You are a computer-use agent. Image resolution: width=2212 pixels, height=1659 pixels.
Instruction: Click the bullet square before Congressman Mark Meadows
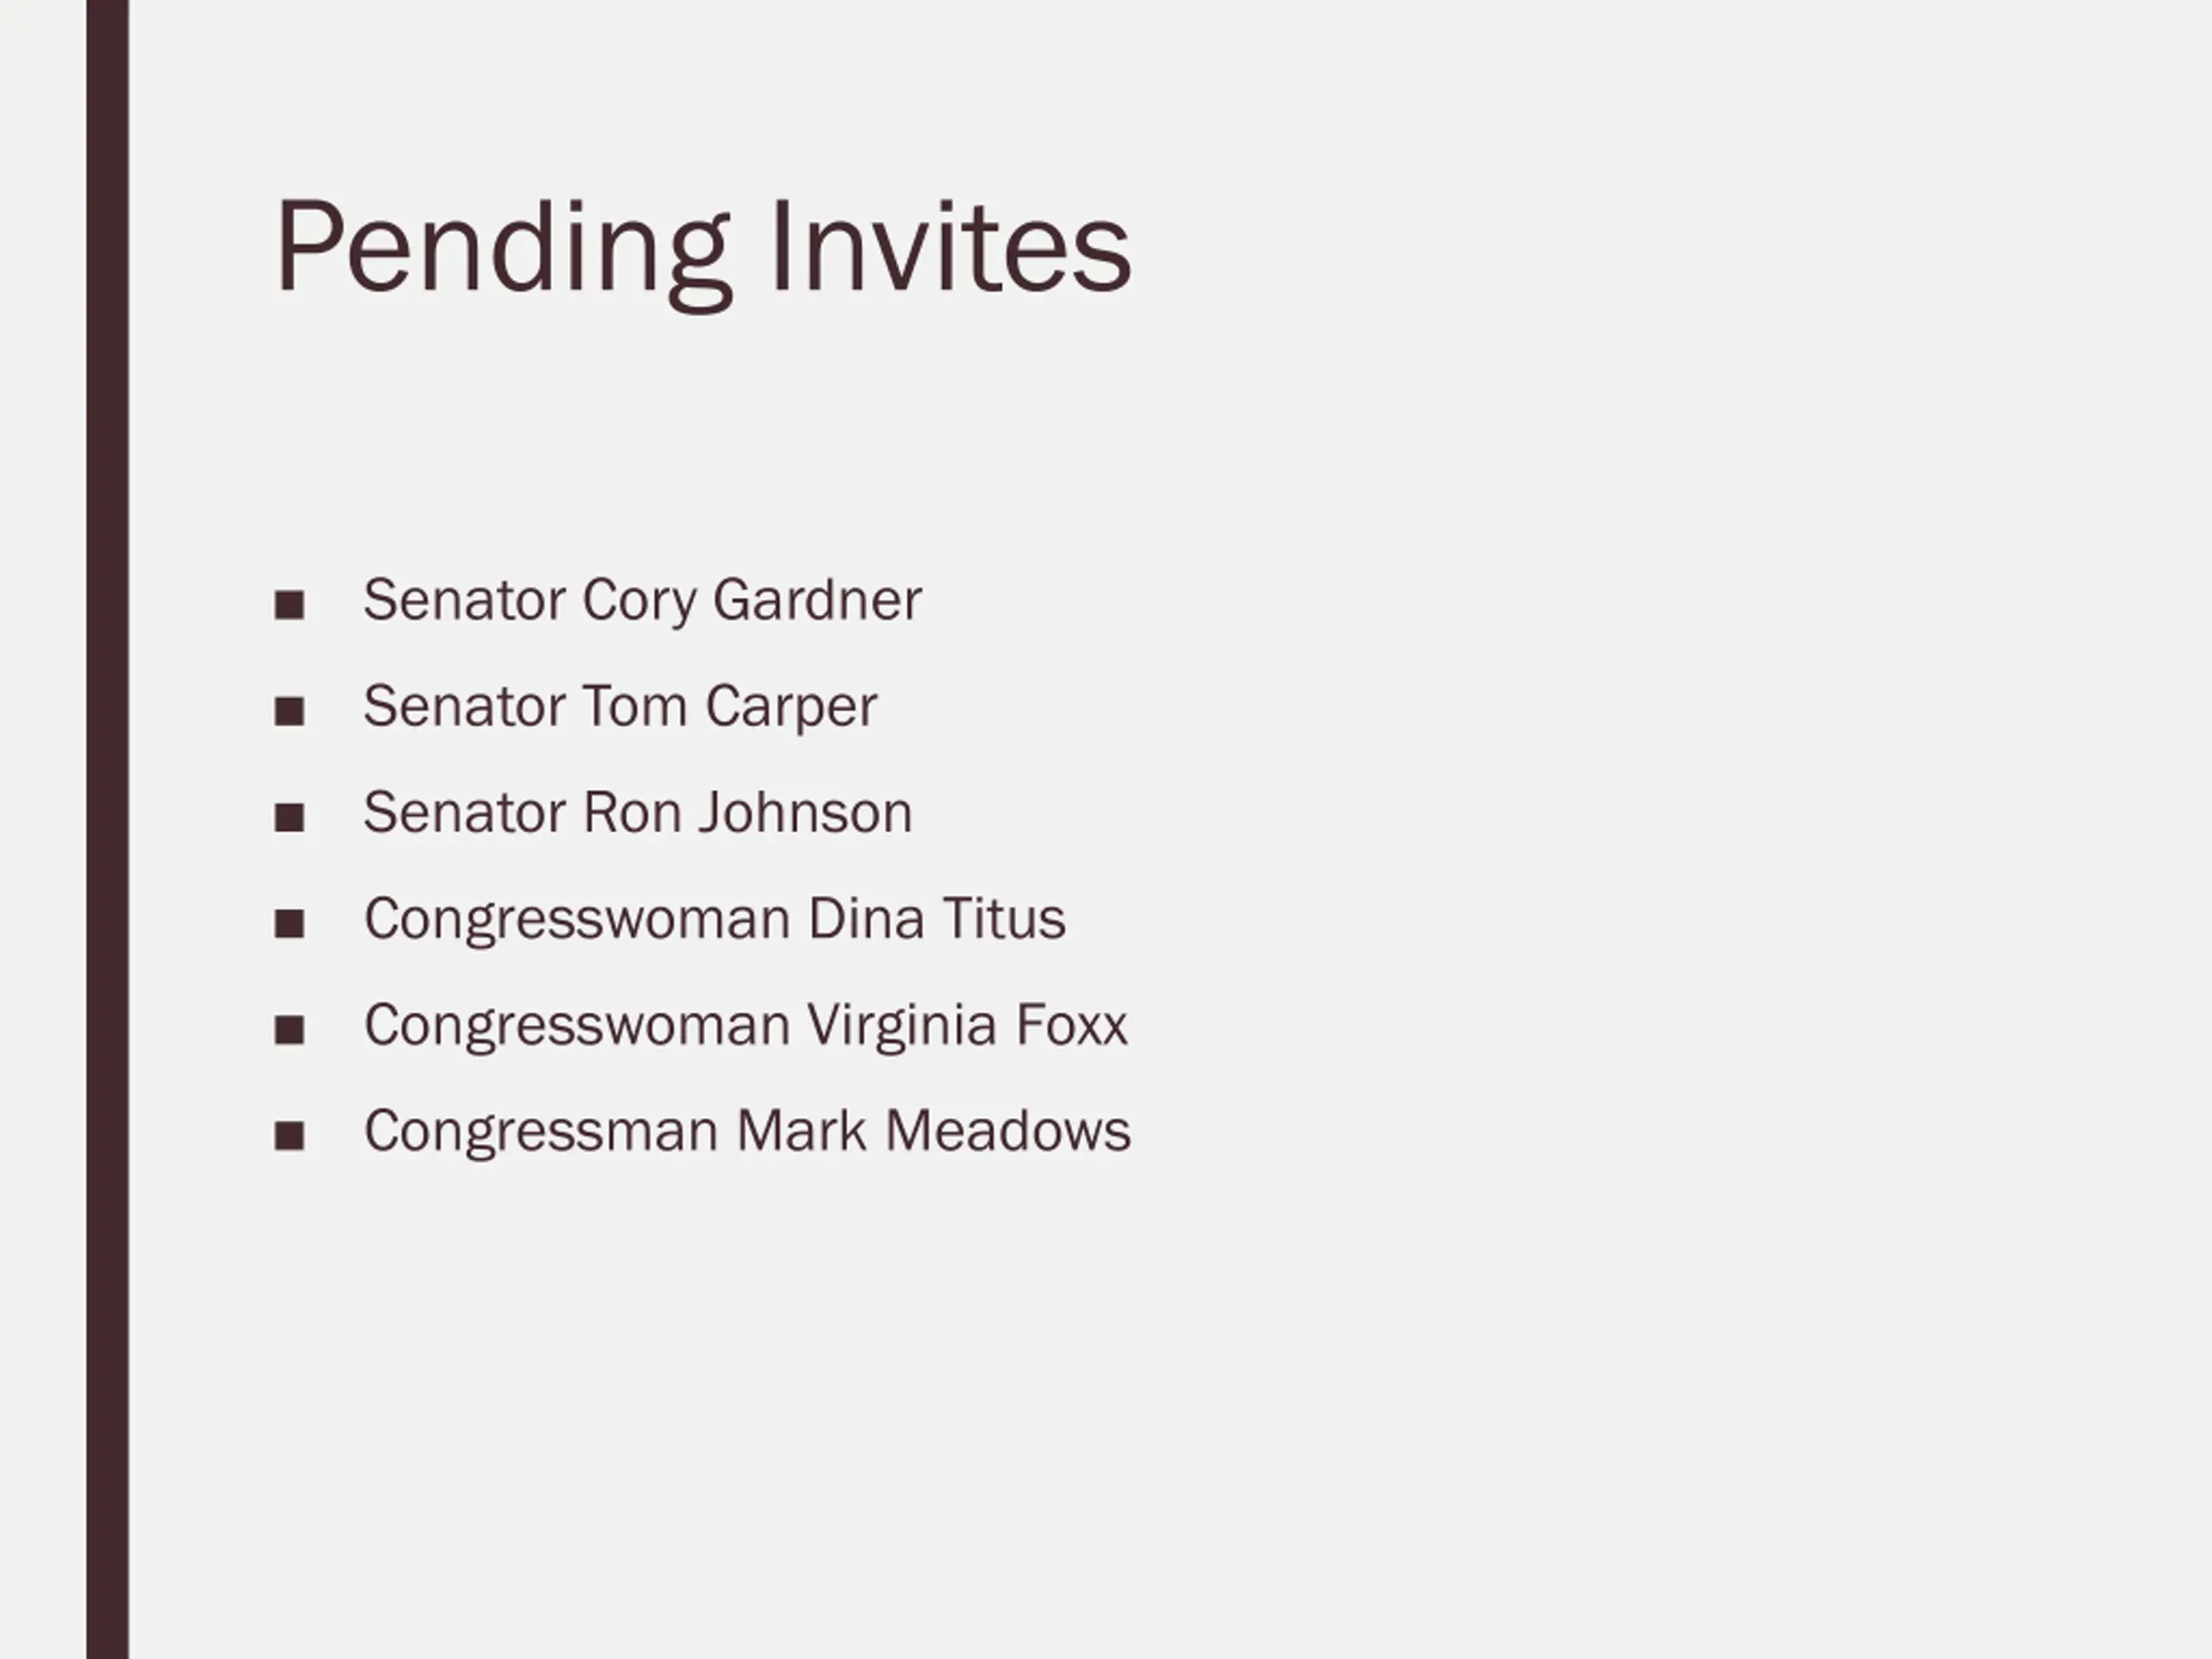coord(289,1137)
